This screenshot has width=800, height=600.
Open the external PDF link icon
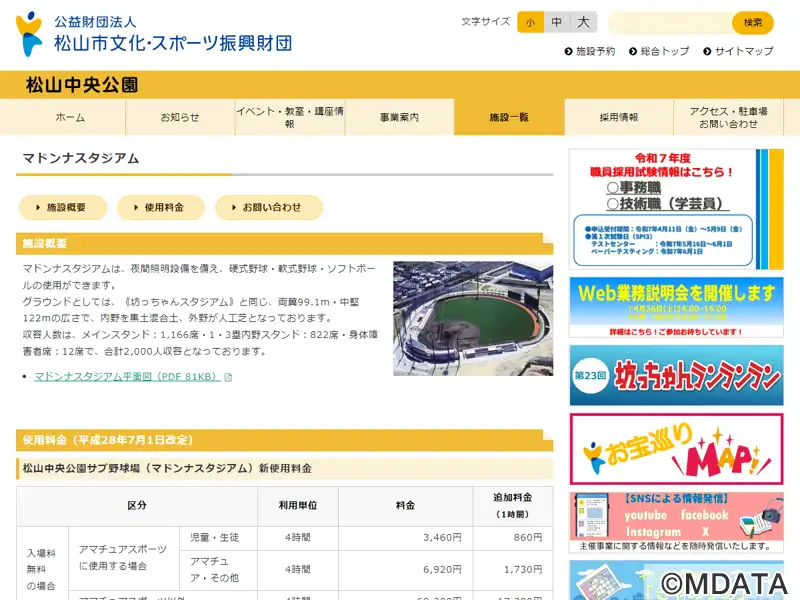228,377
